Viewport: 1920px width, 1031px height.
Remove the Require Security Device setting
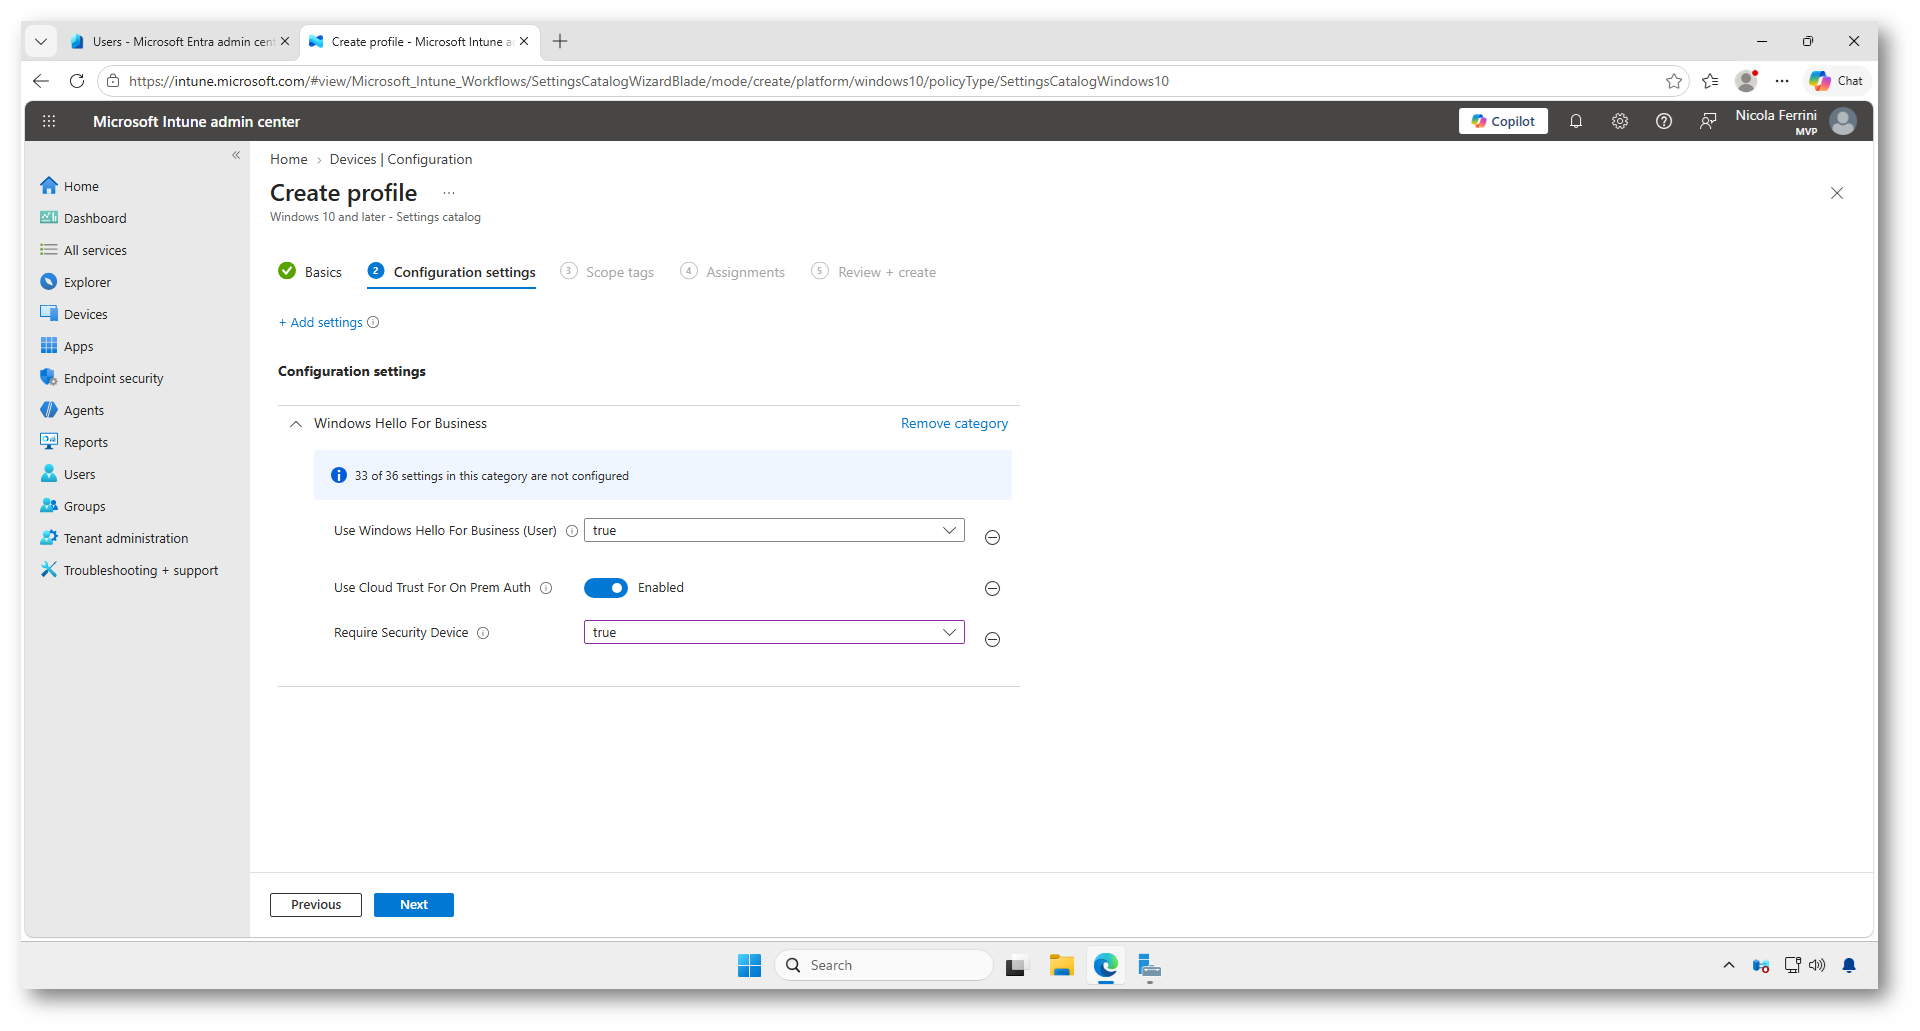click(992, 640)
